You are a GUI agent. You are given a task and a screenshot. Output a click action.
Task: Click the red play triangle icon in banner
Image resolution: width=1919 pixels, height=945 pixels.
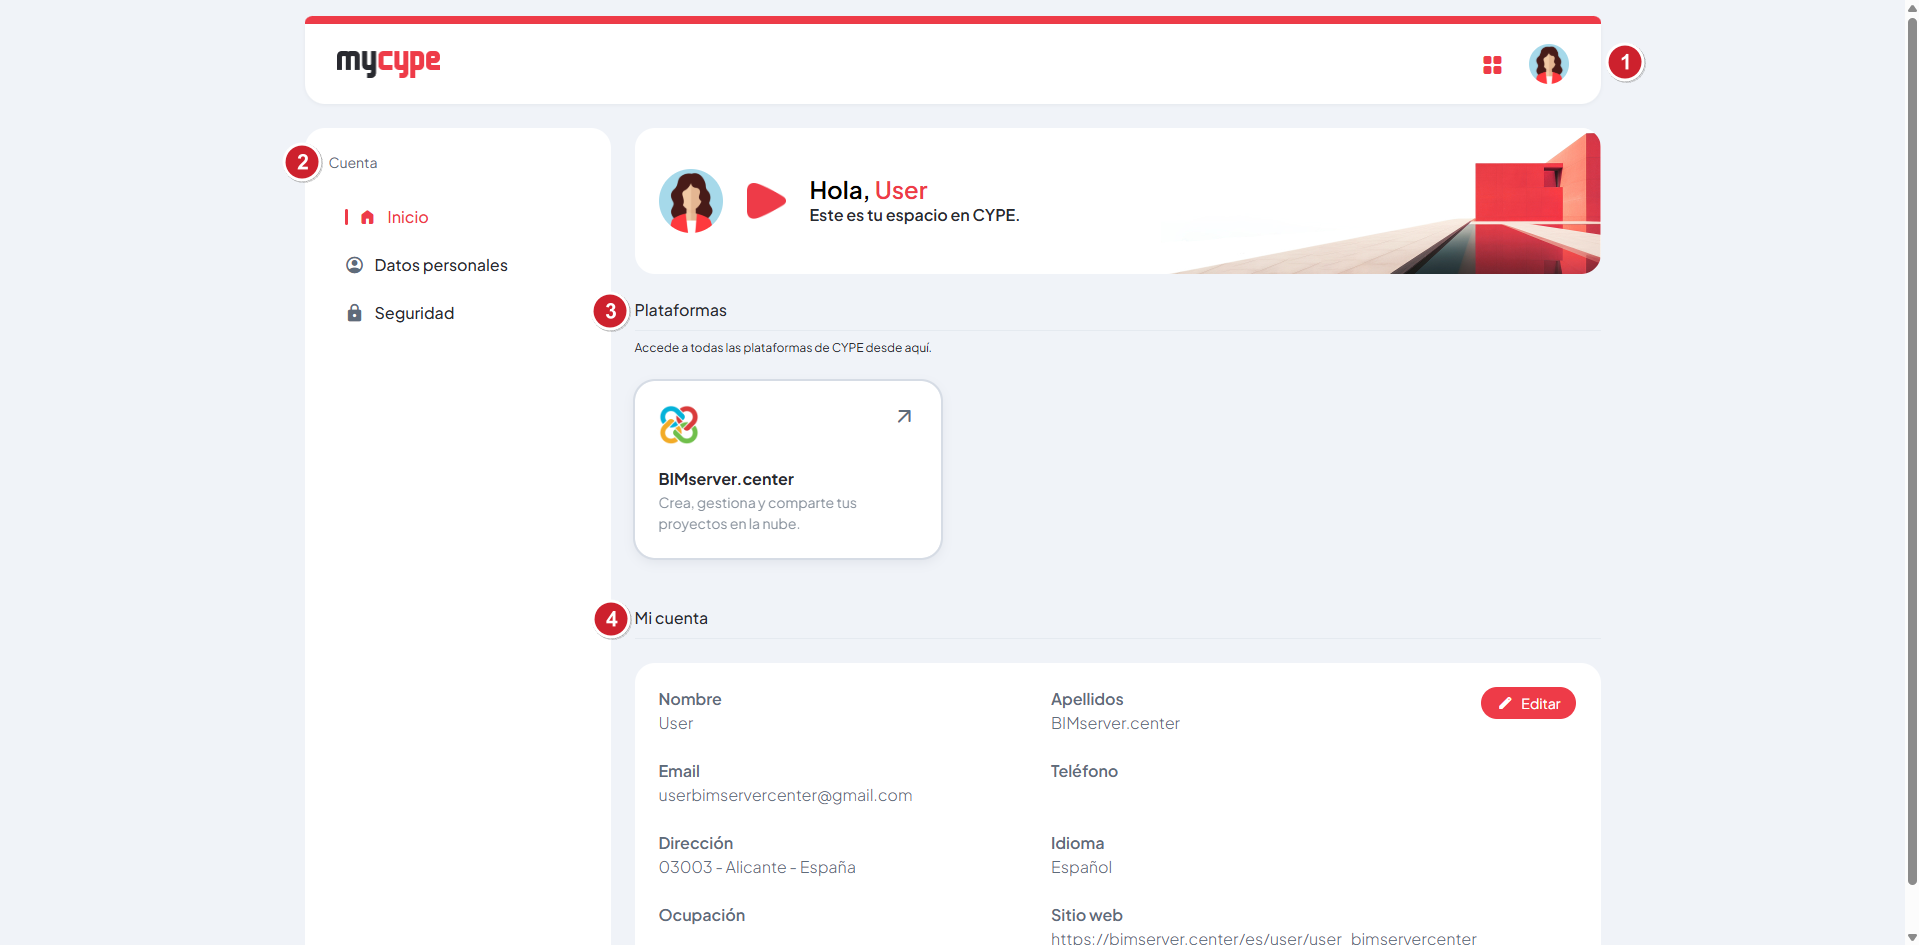click(766, 200)
